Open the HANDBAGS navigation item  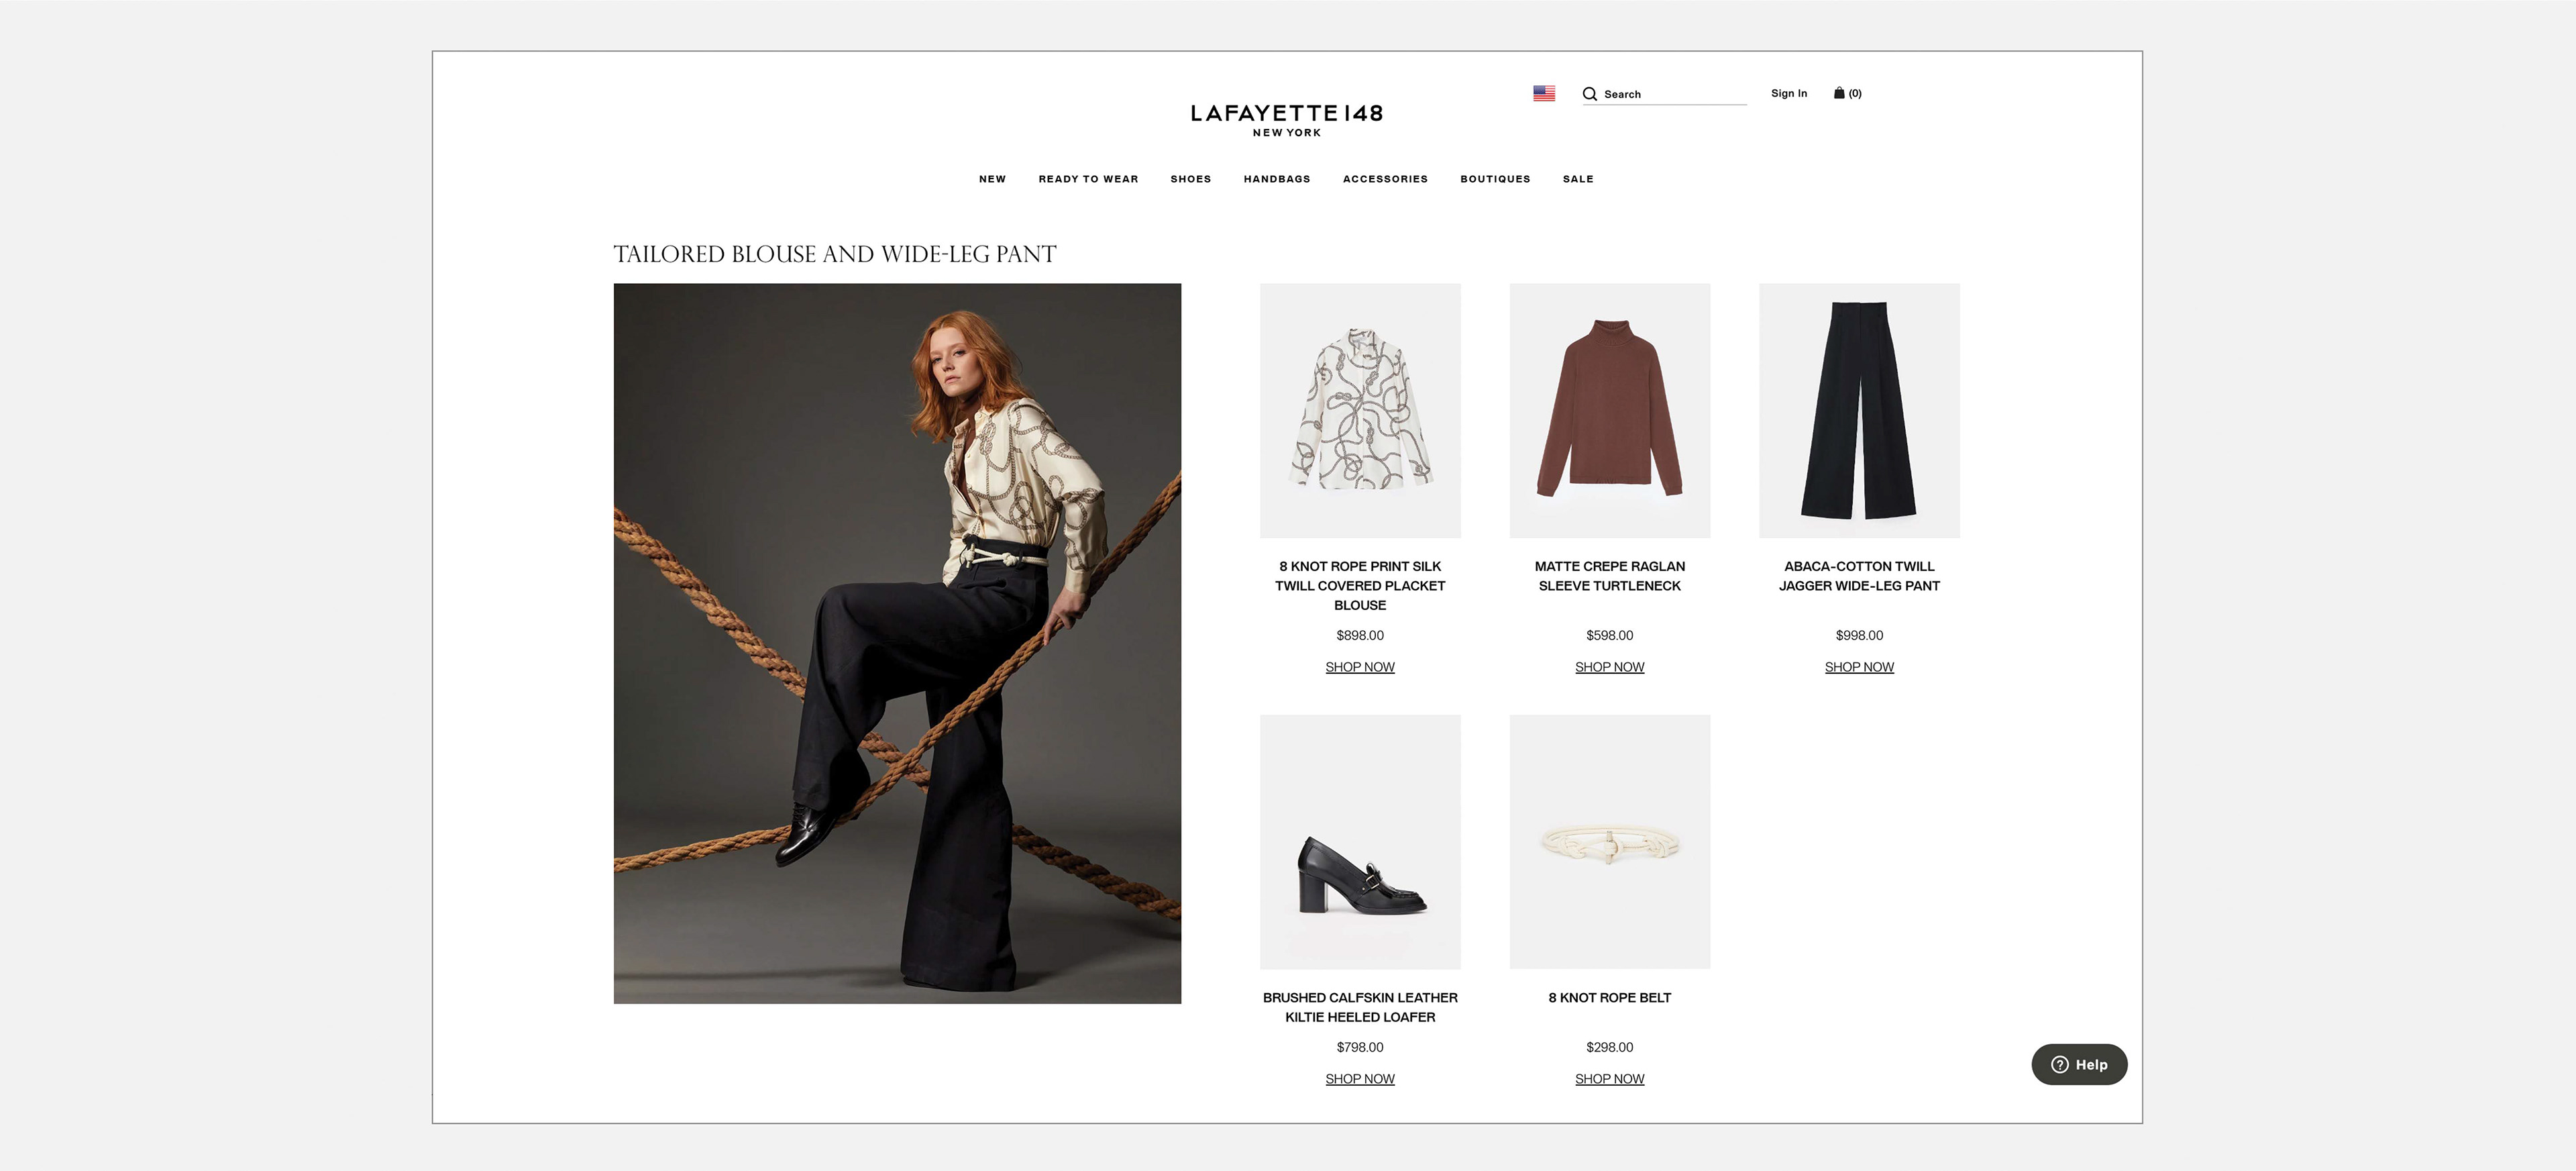pos(1277,179)
